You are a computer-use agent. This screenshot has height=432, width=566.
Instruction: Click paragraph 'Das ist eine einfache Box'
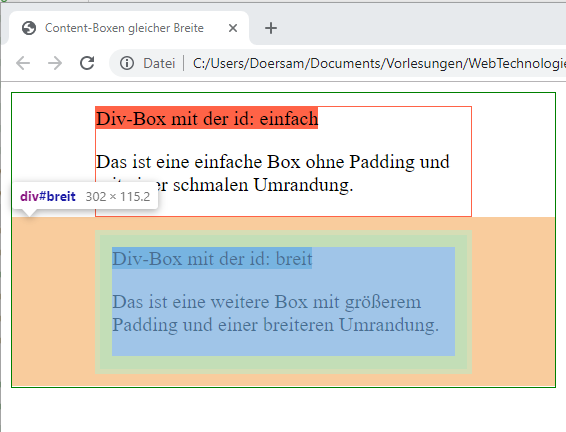(x=273, y=173)
